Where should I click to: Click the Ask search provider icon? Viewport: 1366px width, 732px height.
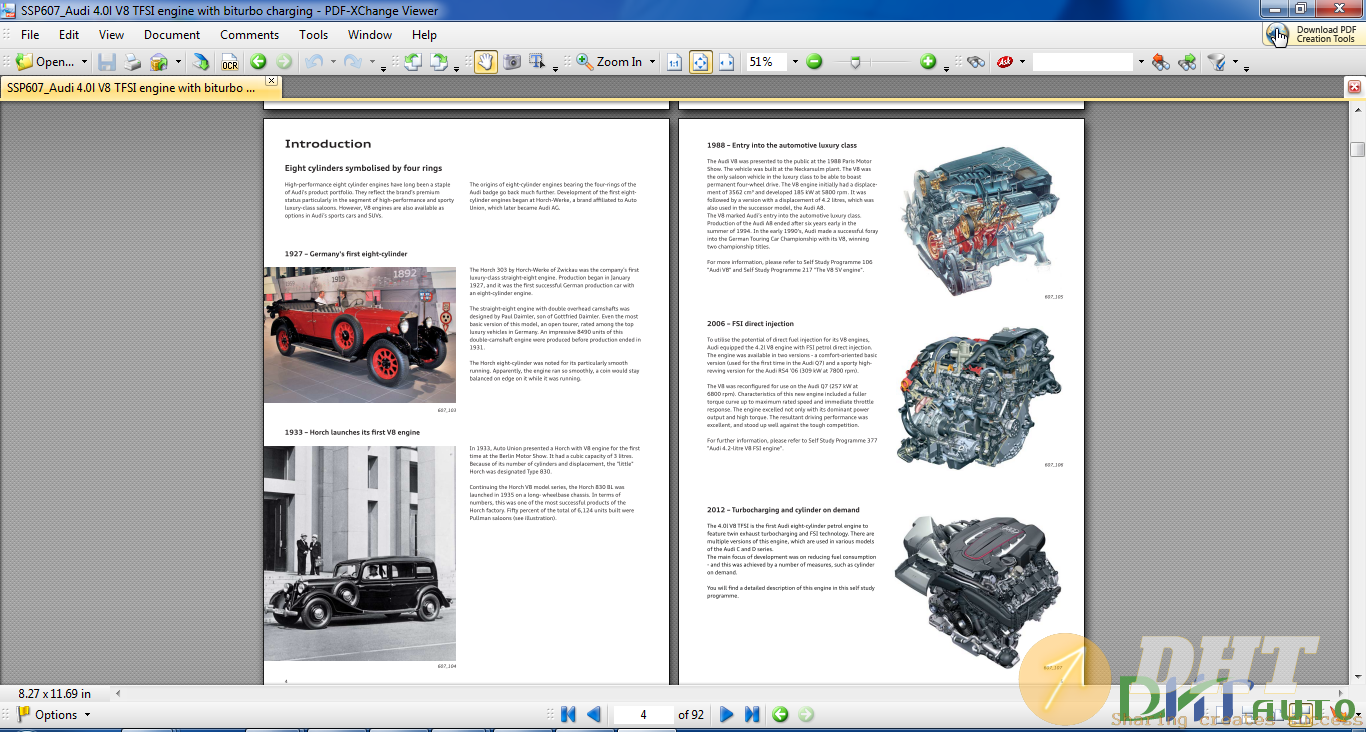1005,62
